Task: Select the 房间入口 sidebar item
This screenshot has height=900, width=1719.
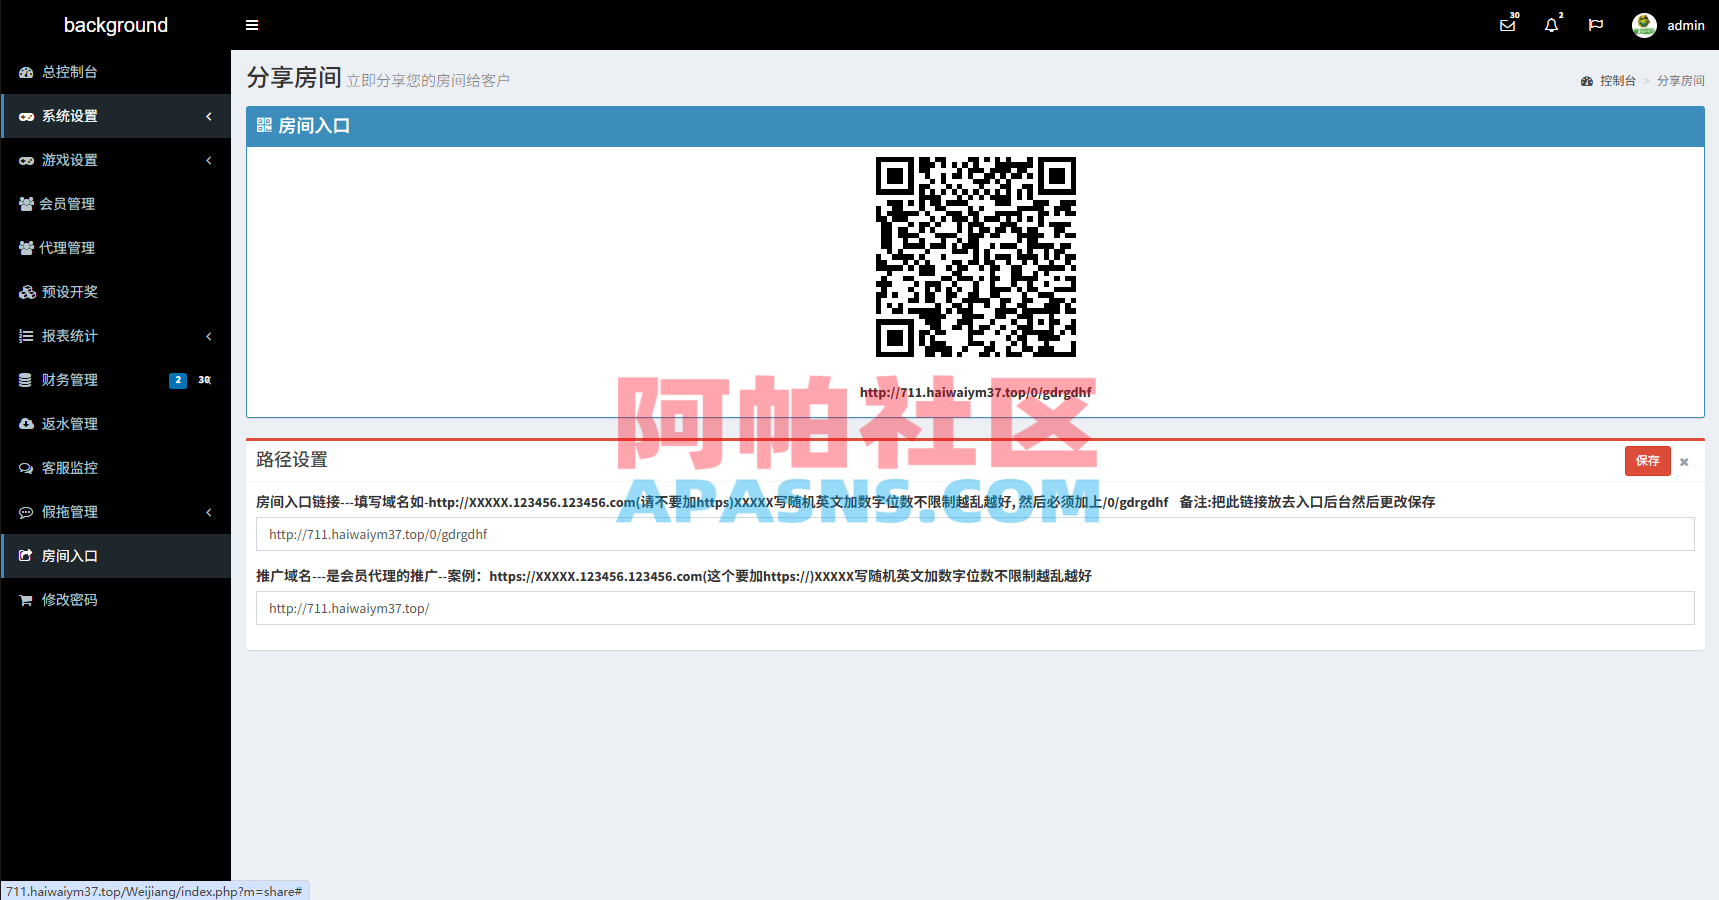Action: coord(116,556)
